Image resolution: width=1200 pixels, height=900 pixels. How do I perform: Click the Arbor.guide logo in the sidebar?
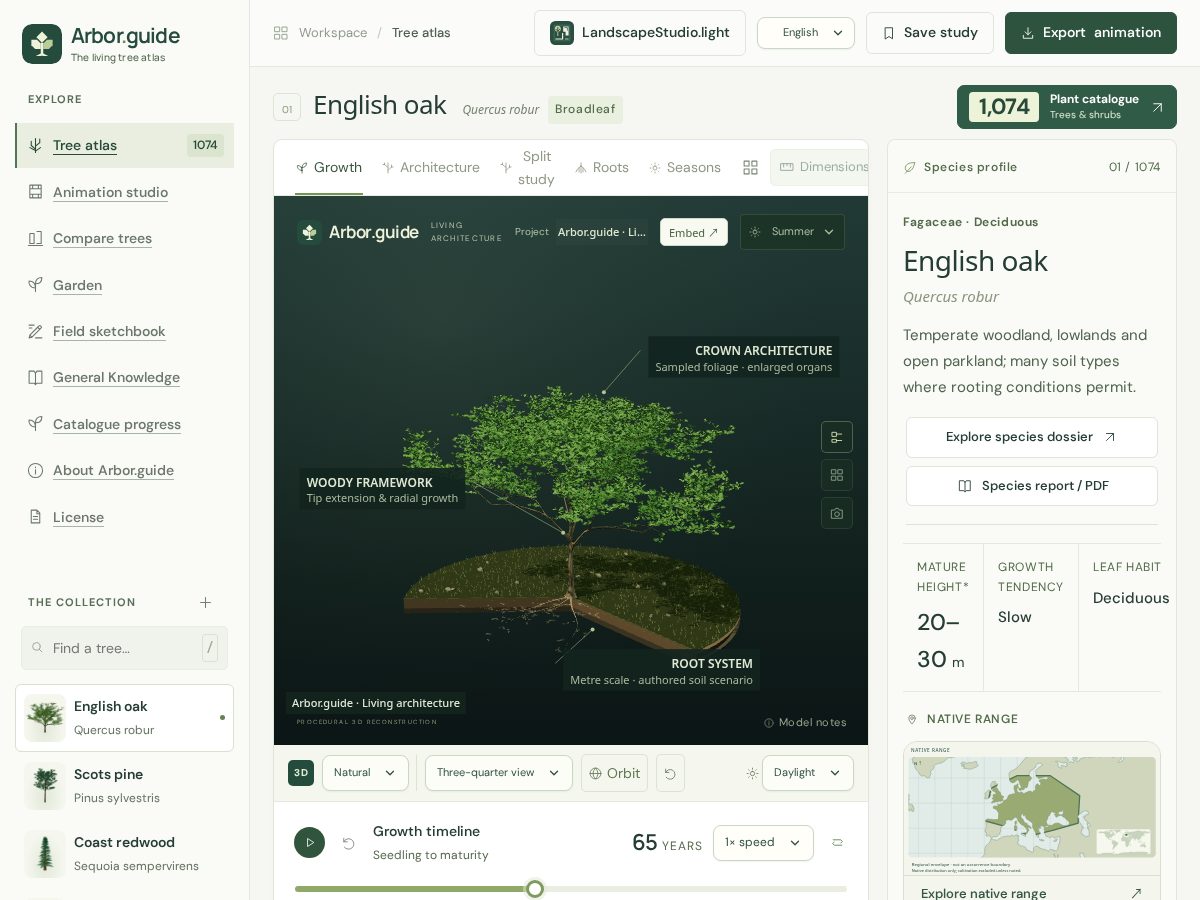click(42, 44)
